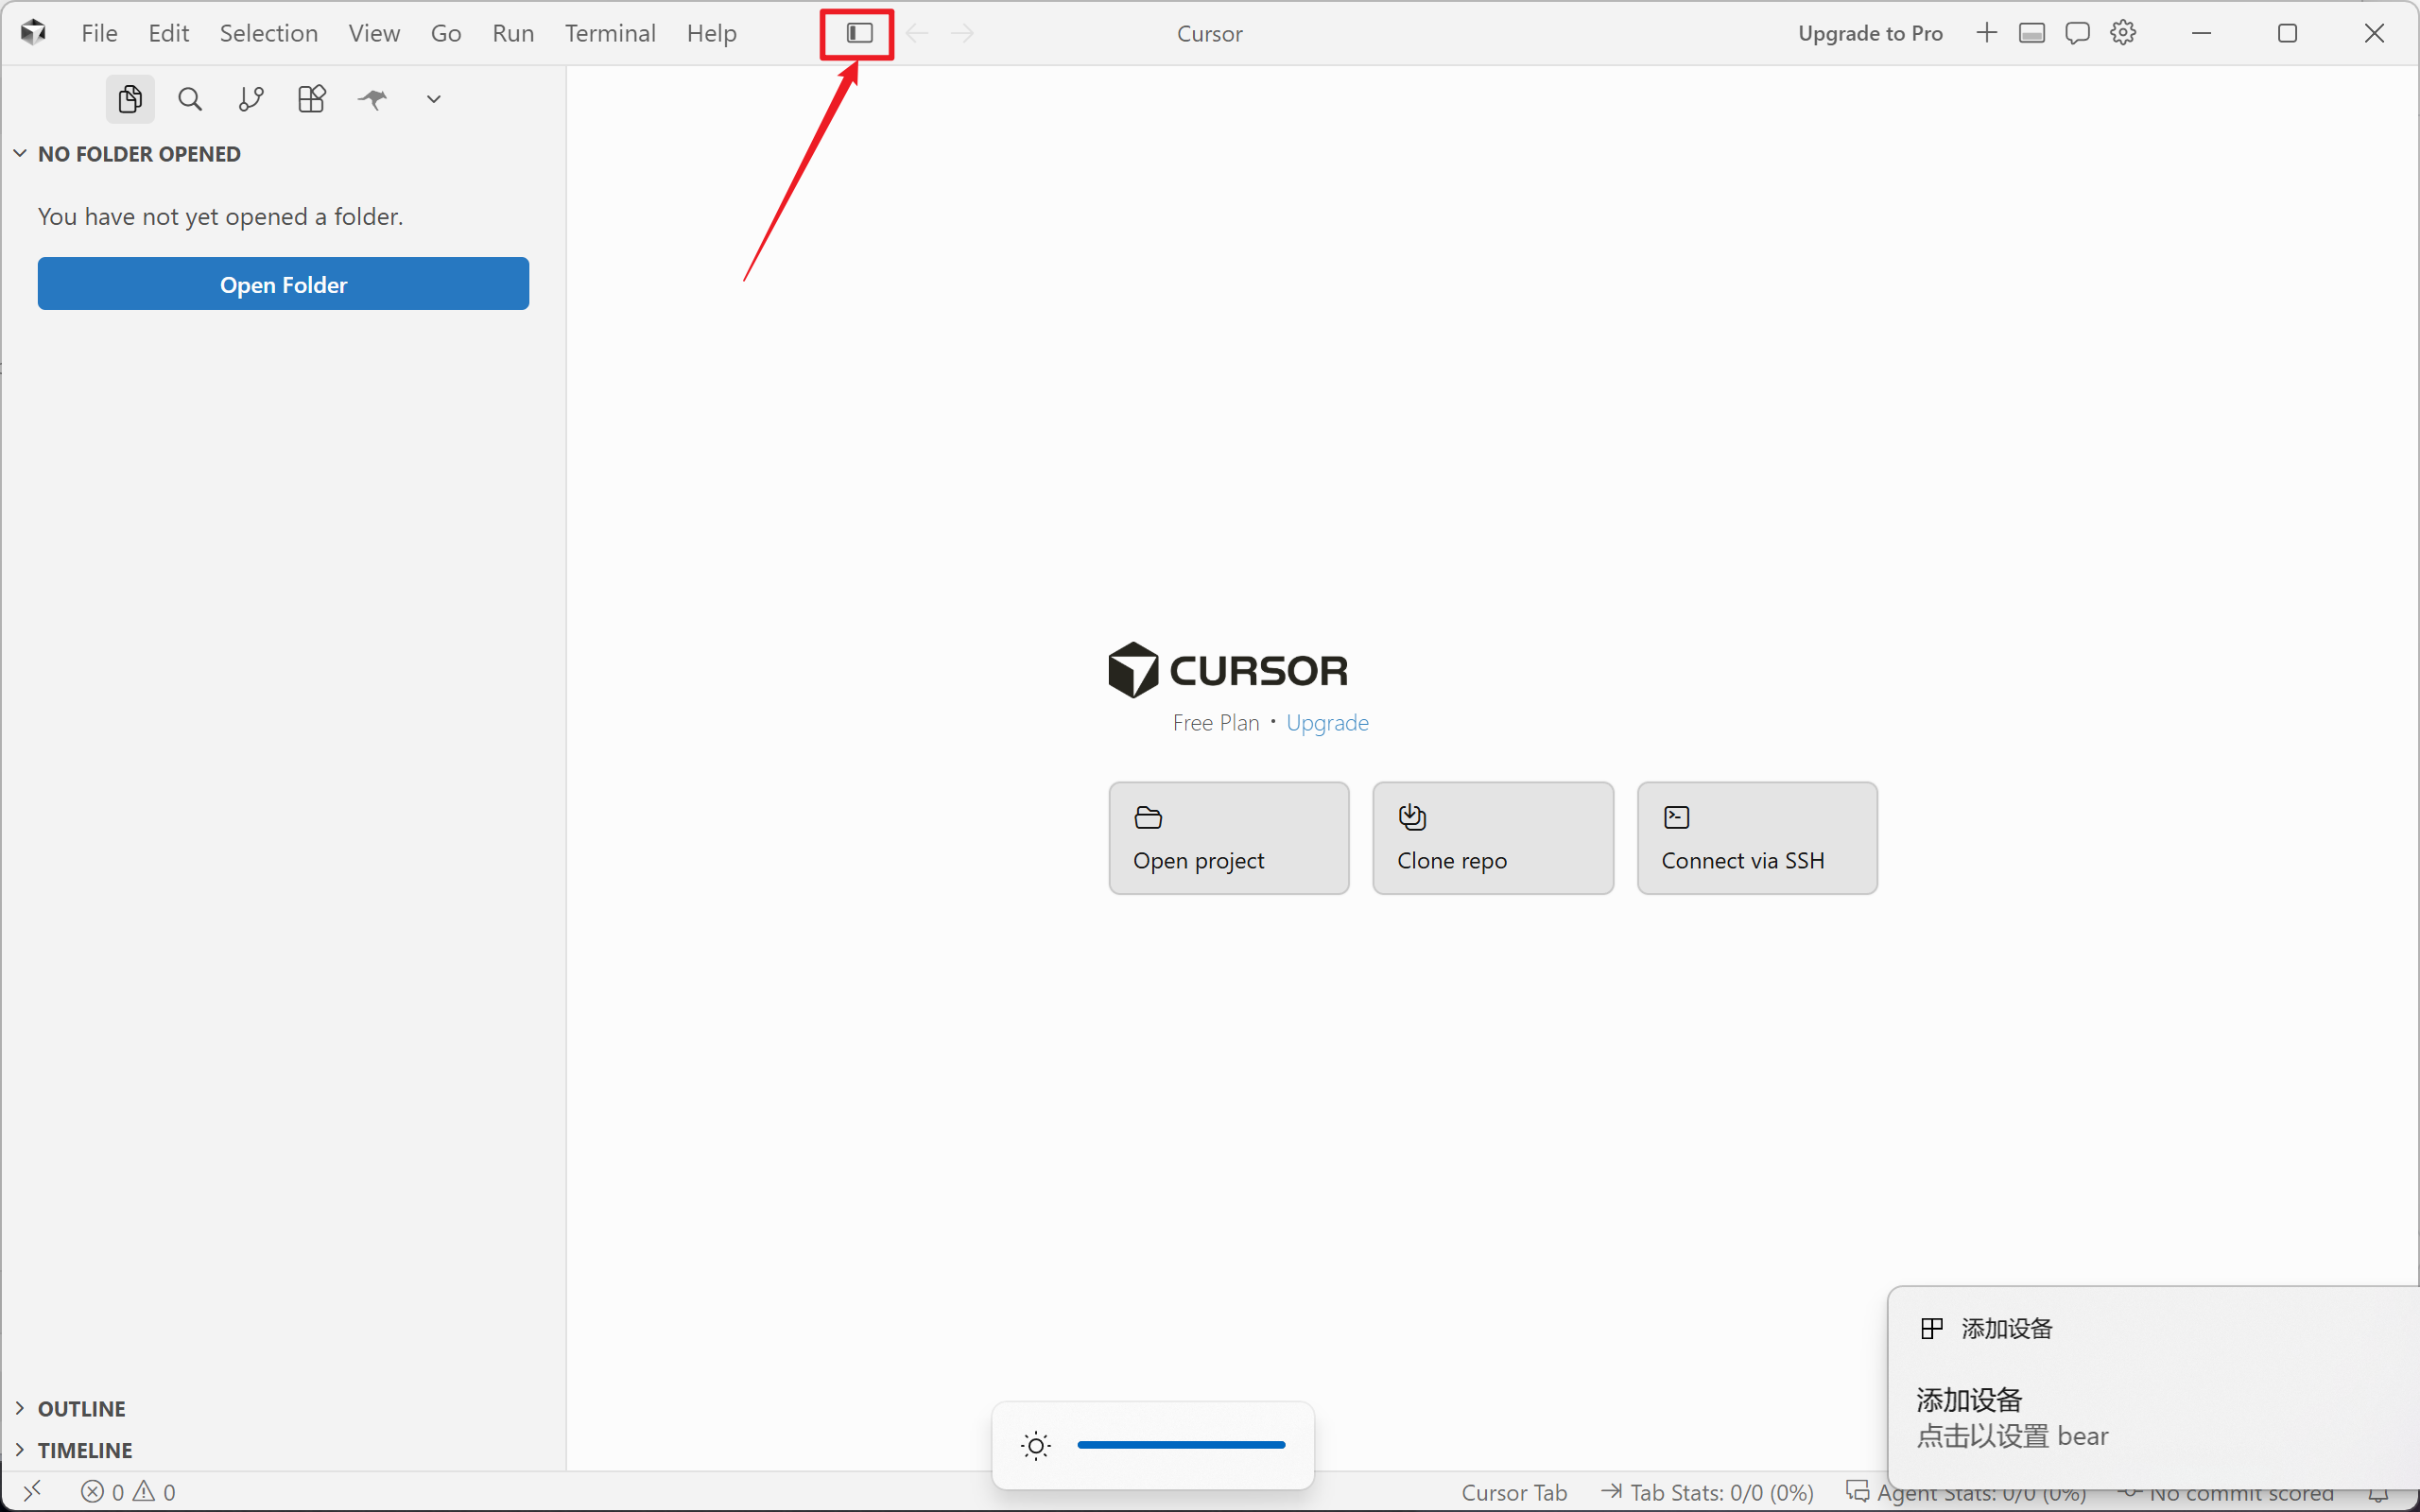The image size is (2420, 1512).
Task: Toggle the AI chat pane icon
Action: 2078,33
